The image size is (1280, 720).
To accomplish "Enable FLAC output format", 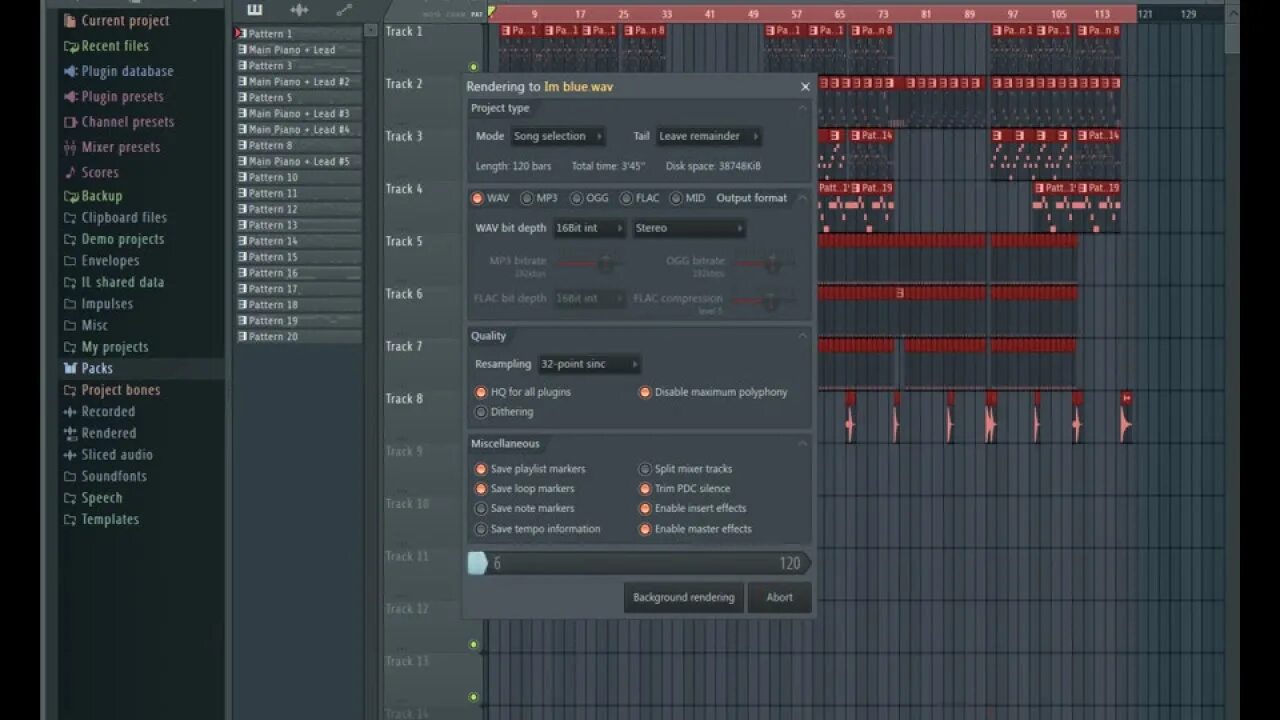I will 626,198.
